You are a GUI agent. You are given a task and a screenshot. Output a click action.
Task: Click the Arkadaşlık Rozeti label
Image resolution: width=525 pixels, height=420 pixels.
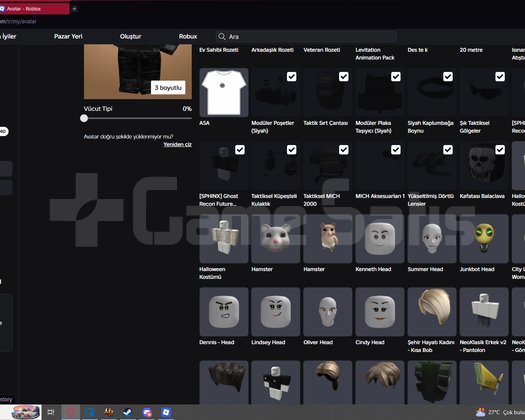pos(273,50)
